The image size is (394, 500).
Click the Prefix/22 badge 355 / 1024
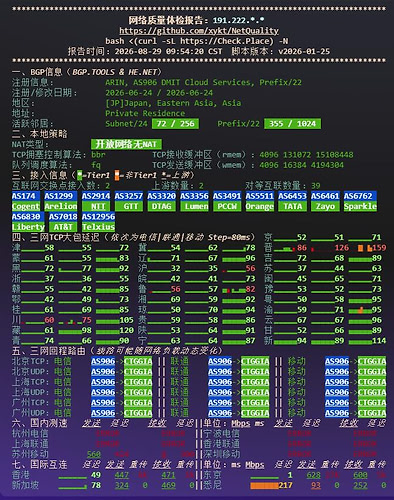pos(292,124)
